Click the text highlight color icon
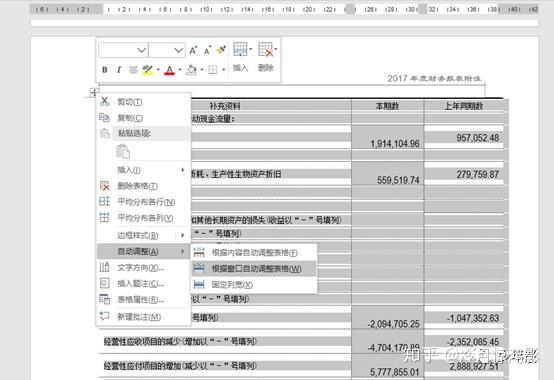Image resolution: width=554 pixels, height=380 pixels. (x=147, y=70)
